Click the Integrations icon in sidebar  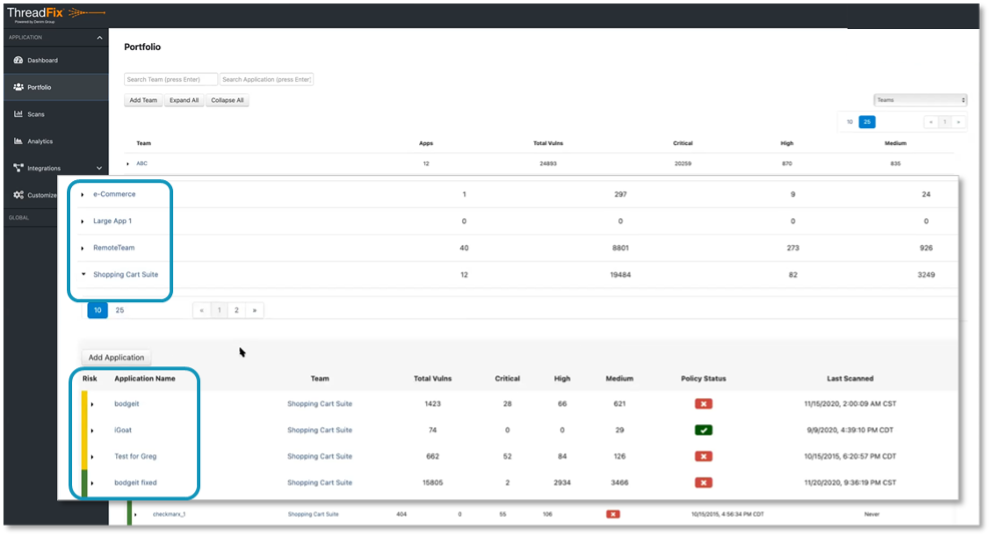click(18, 168)
